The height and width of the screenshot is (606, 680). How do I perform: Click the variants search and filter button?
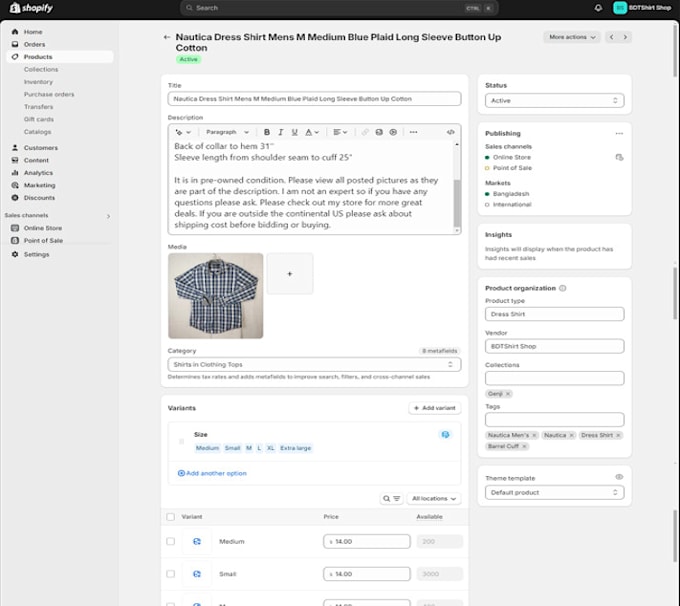click(391, 499)
